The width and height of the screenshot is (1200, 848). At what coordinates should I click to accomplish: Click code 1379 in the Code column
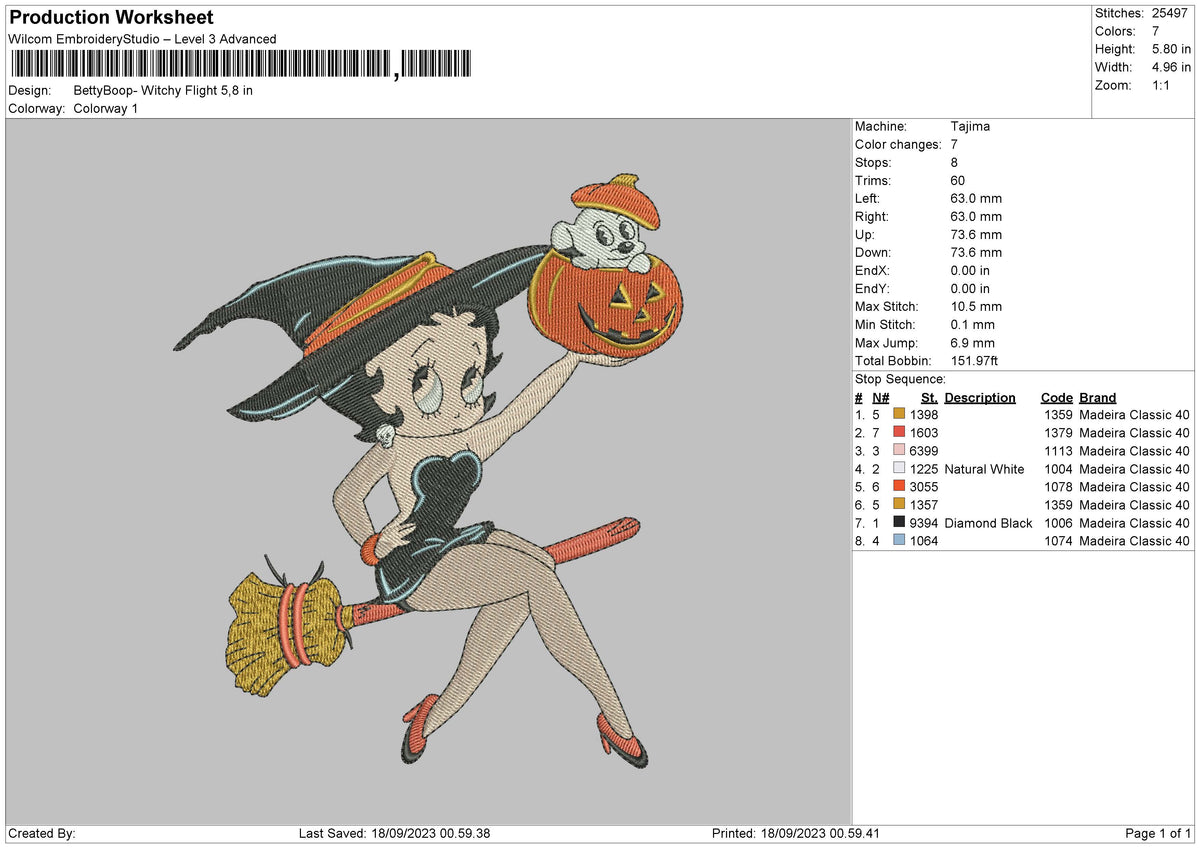click(1059, 432)
